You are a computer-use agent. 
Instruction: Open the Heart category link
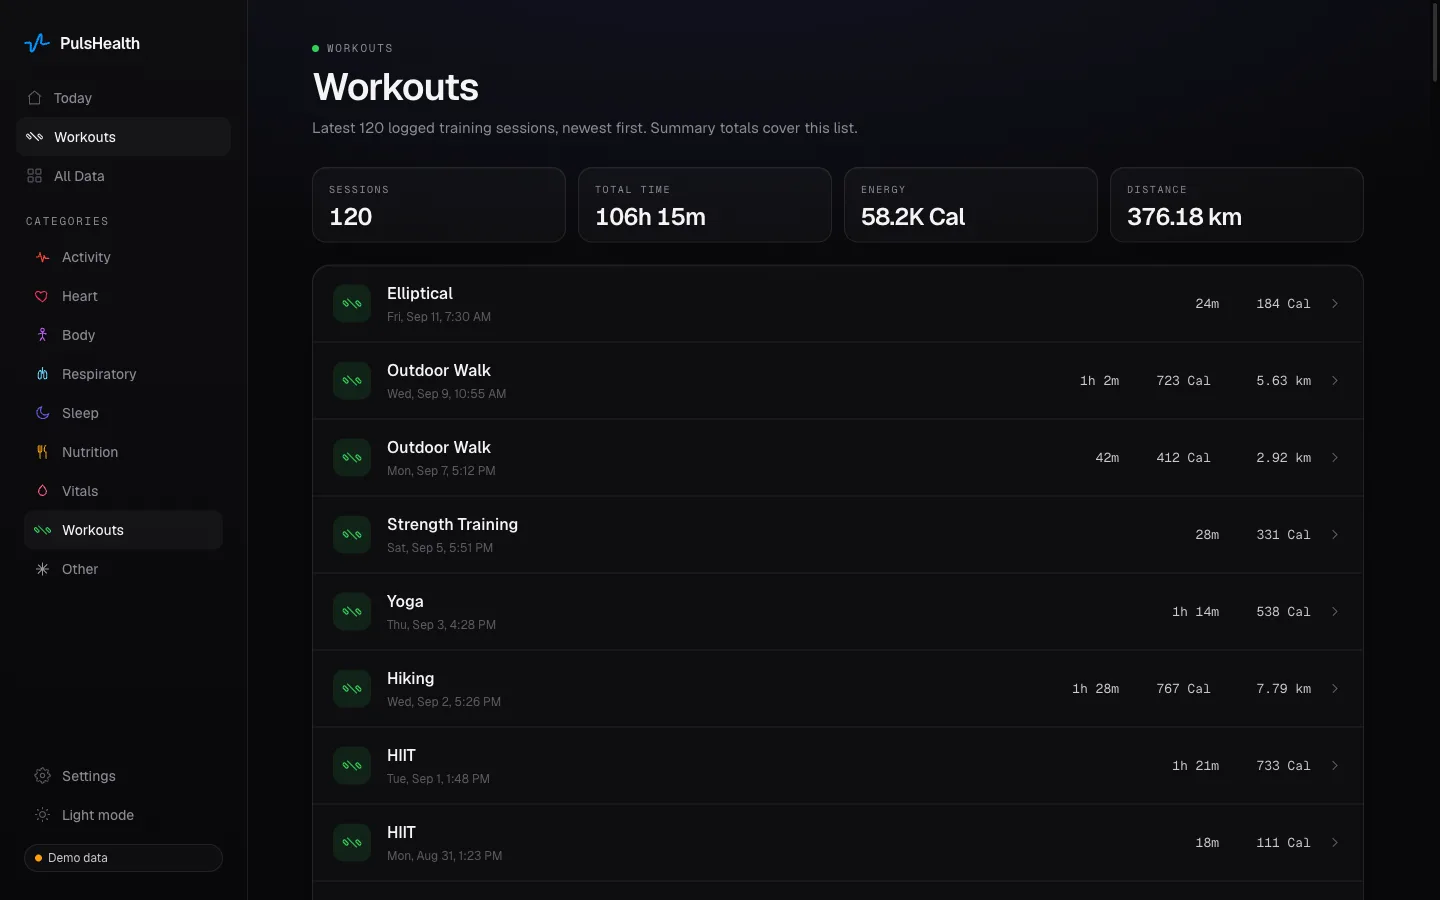click(x=123, y=296)
